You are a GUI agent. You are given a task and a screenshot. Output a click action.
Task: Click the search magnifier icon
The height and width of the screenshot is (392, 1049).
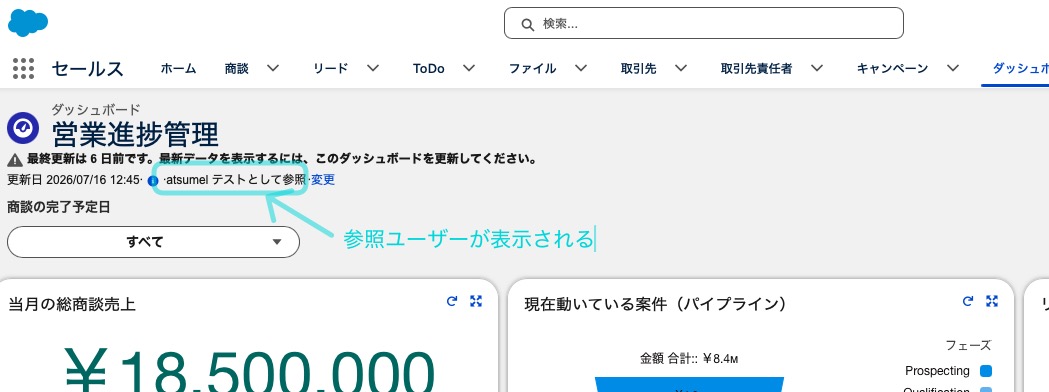(528, 24)
